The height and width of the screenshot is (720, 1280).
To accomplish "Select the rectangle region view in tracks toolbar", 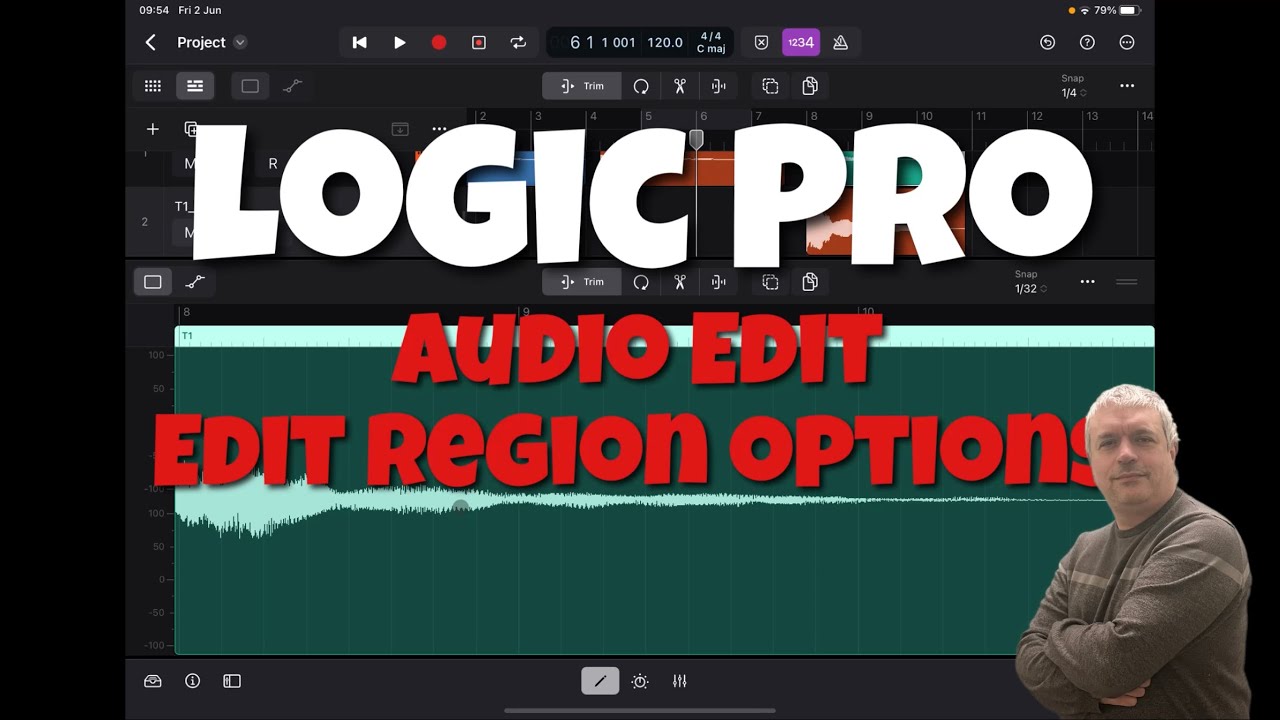I will click(x=250, y=86).
